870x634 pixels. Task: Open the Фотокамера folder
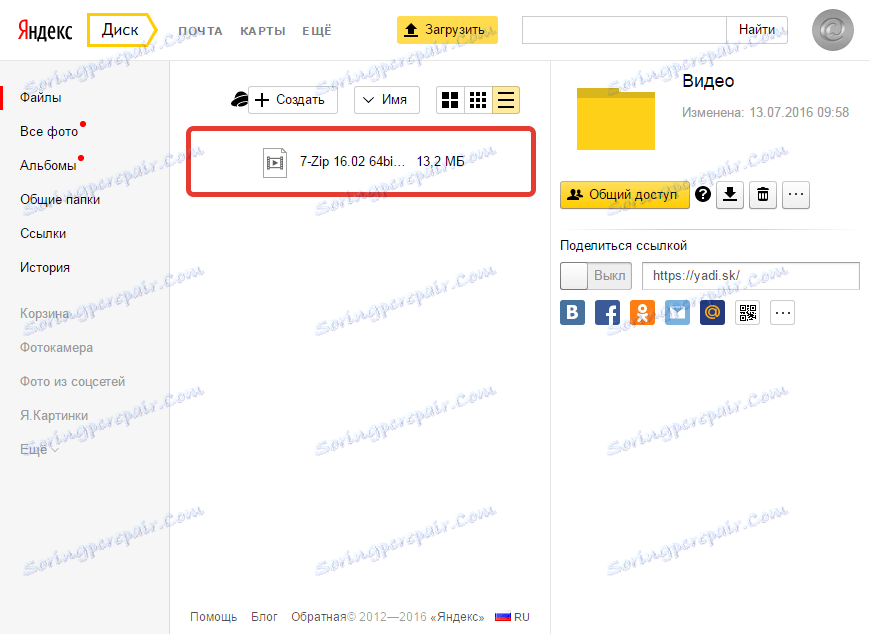coord(56,348)
